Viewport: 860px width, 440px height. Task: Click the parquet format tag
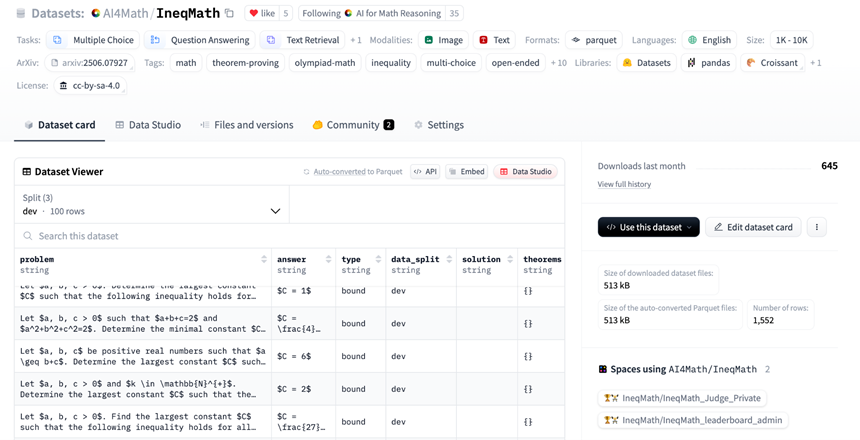[x=594, y=40]
